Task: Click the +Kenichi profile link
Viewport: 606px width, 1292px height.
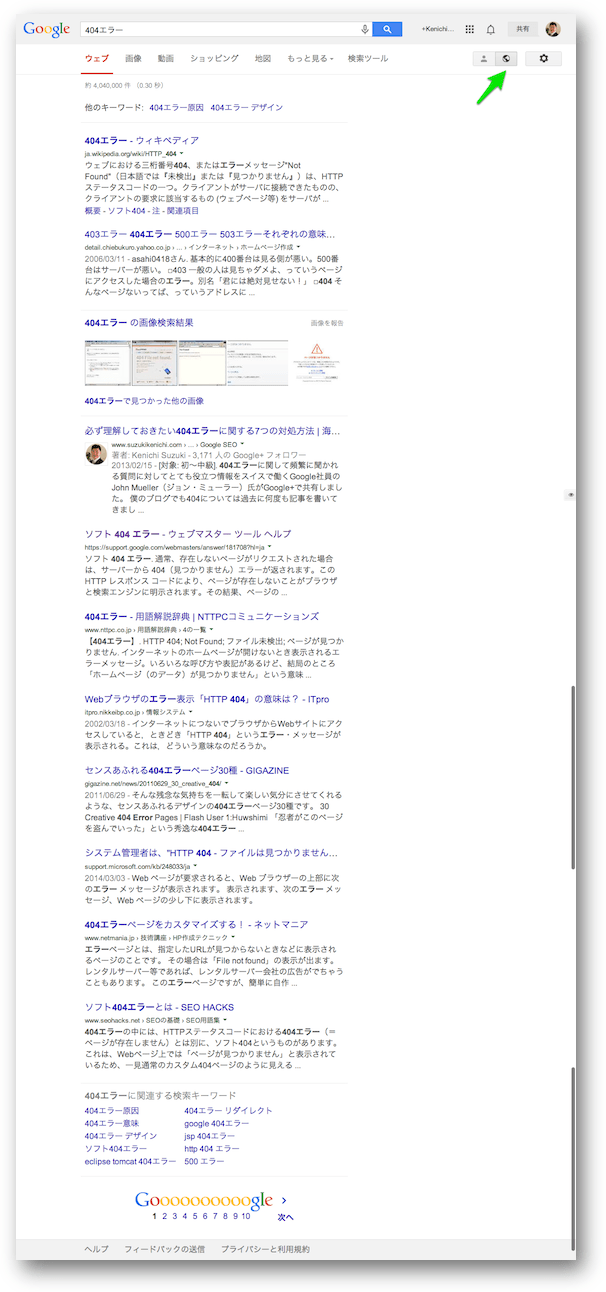Action: click(437, 30)
